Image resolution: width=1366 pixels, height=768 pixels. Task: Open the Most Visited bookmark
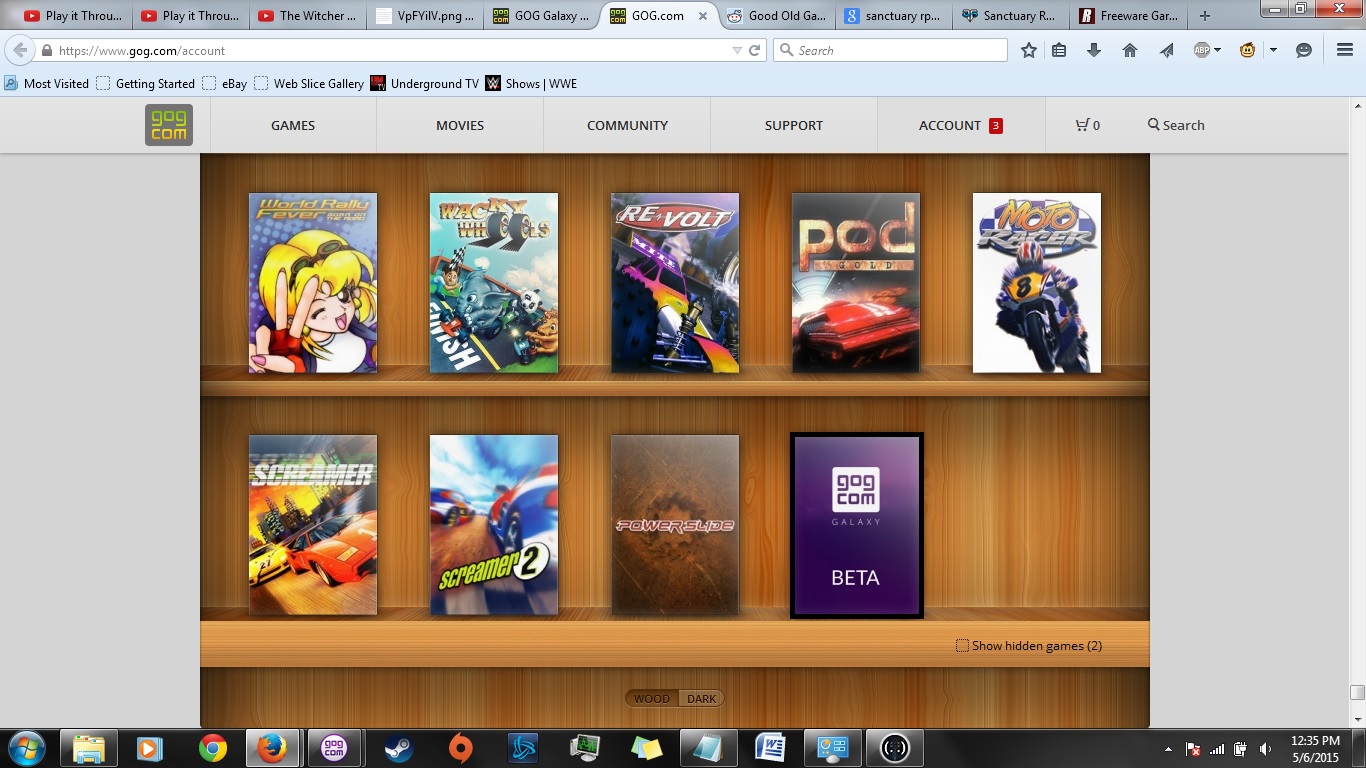[x=47, y=84]
